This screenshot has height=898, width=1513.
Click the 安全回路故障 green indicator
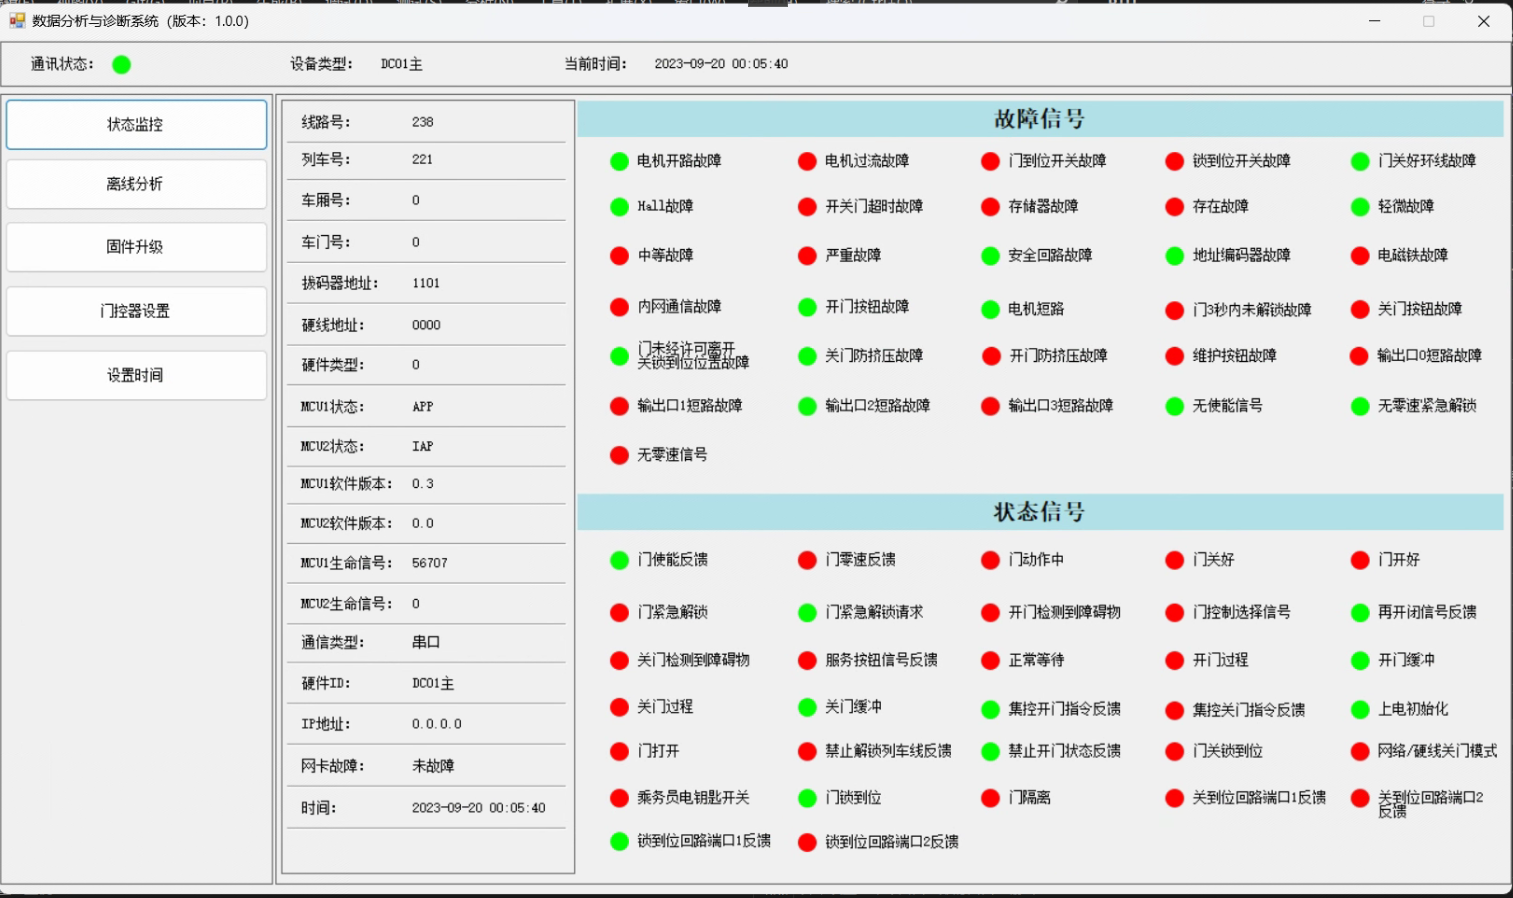pos(990,256)
